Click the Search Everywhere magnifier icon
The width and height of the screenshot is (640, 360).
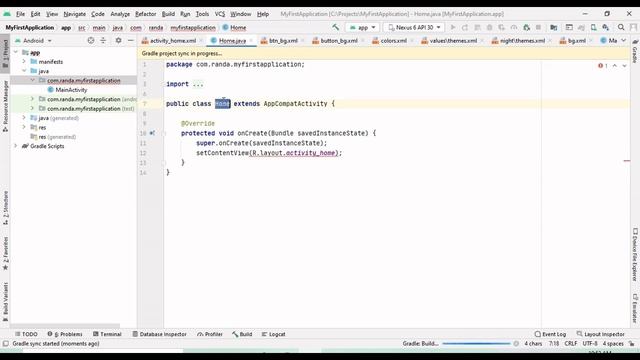621,27
